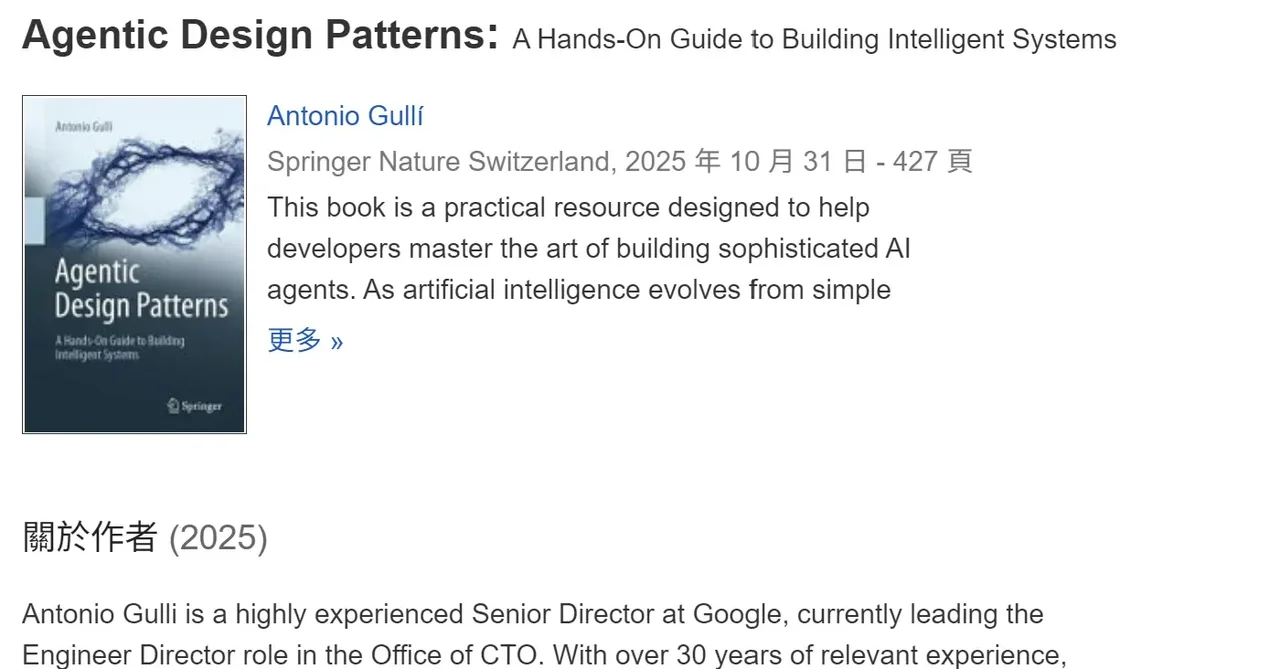Click the » chevron after 更多
The height and width of the screenshot is (669, 1280).
coord(336,342)
